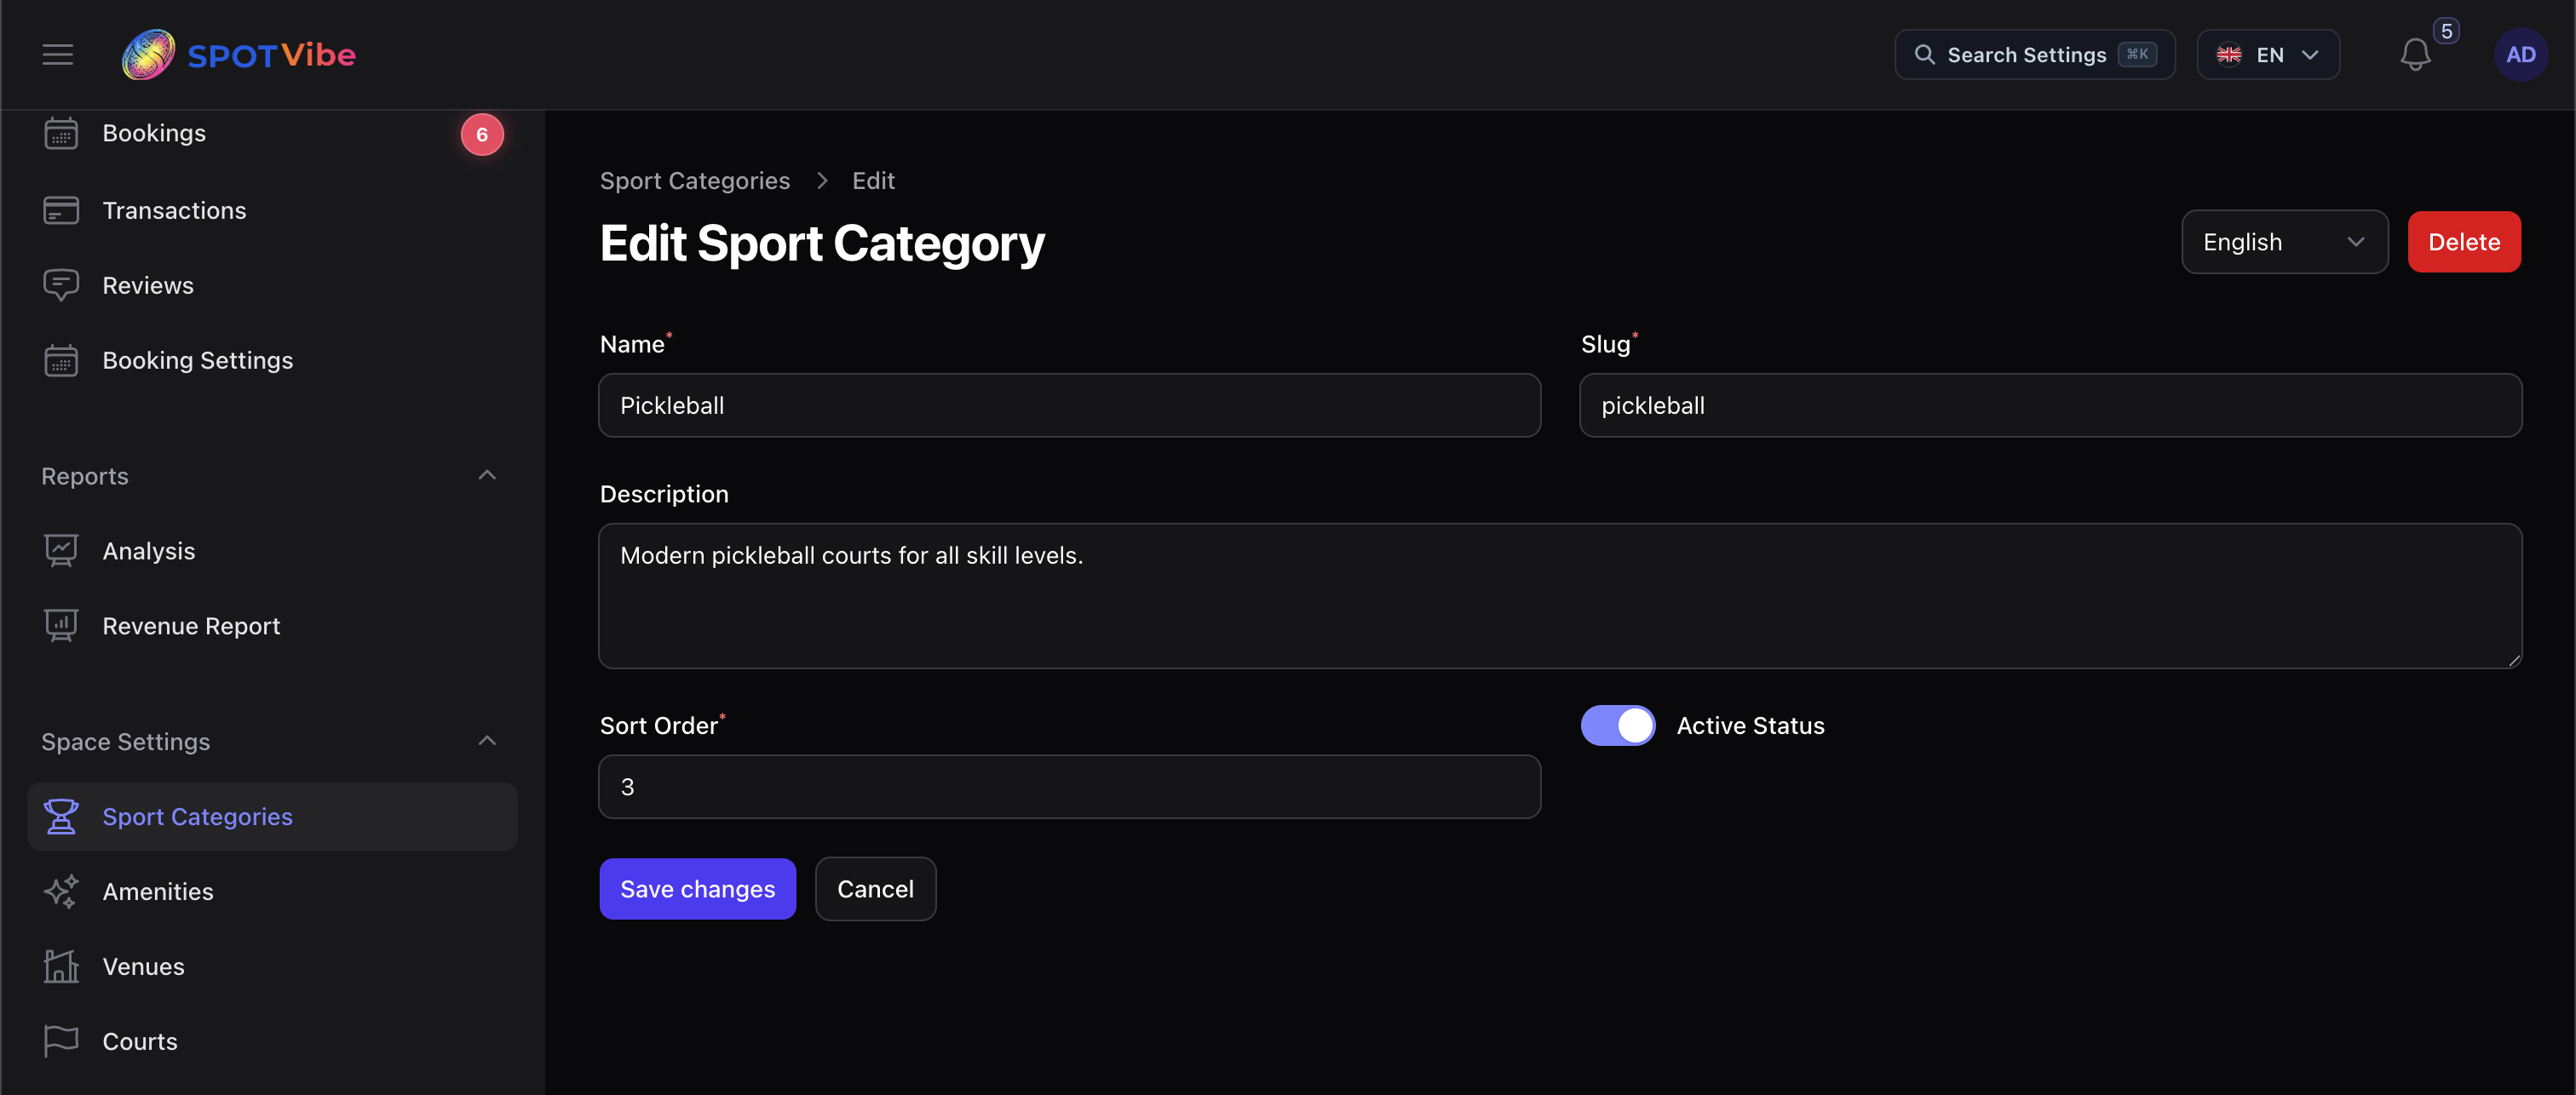Screen dimensions: 2576x1095
Task: Click the Description textarea
Action: (x=1560, y=596)
